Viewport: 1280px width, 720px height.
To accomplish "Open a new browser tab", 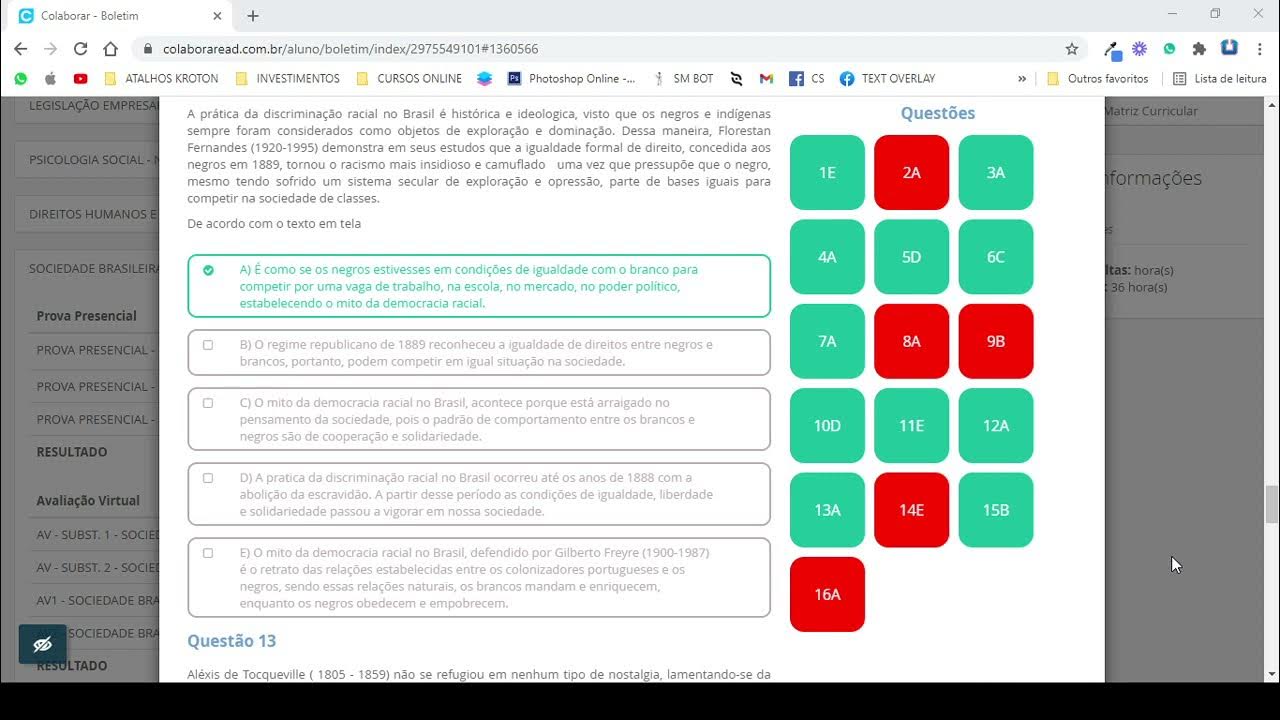I will (x=253, y=16).
